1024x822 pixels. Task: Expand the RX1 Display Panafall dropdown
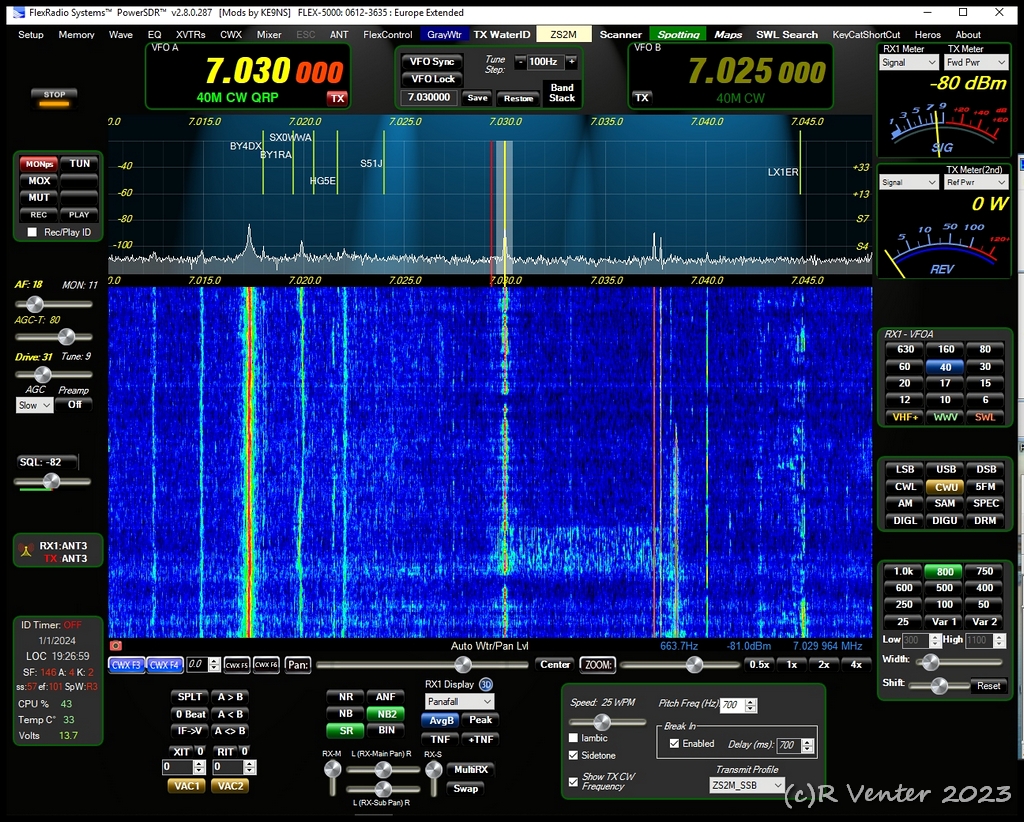click(x=459, y=701)
